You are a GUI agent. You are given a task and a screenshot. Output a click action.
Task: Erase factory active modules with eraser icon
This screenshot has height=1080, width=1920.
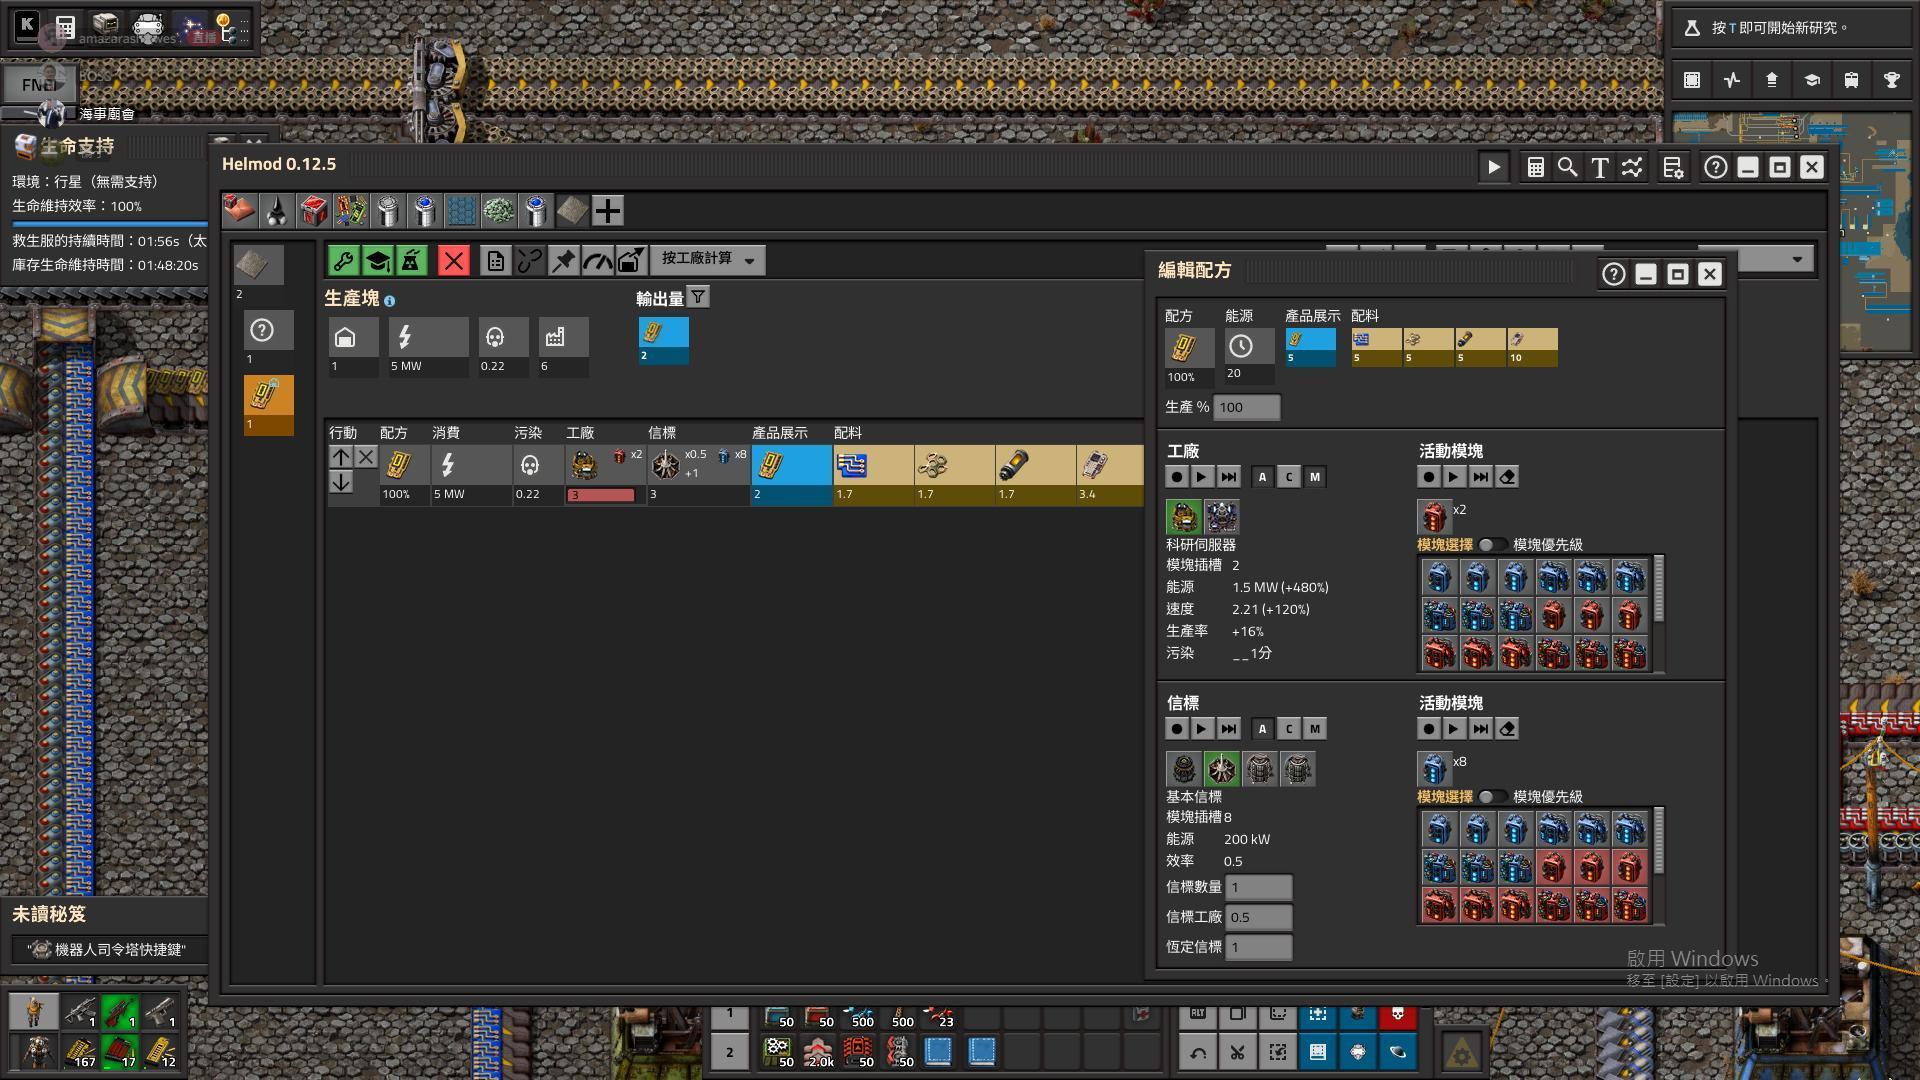click(x=1507, y=477)
